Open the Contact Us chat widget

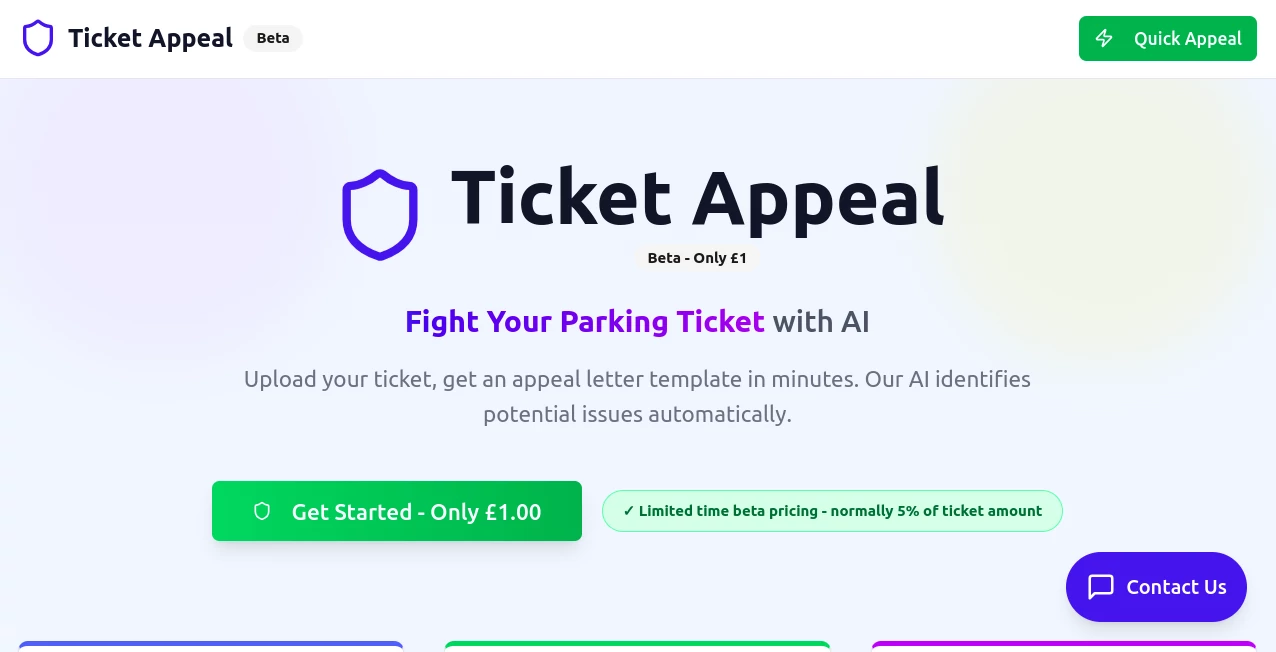click(1156, 587)
